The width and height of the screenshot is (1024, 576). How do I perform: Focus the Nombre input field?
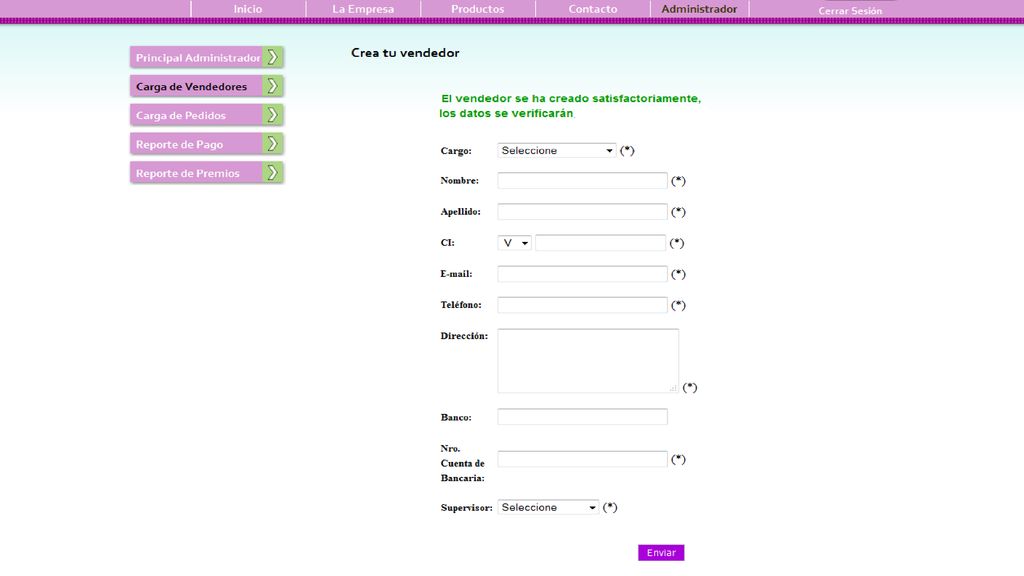583,181
